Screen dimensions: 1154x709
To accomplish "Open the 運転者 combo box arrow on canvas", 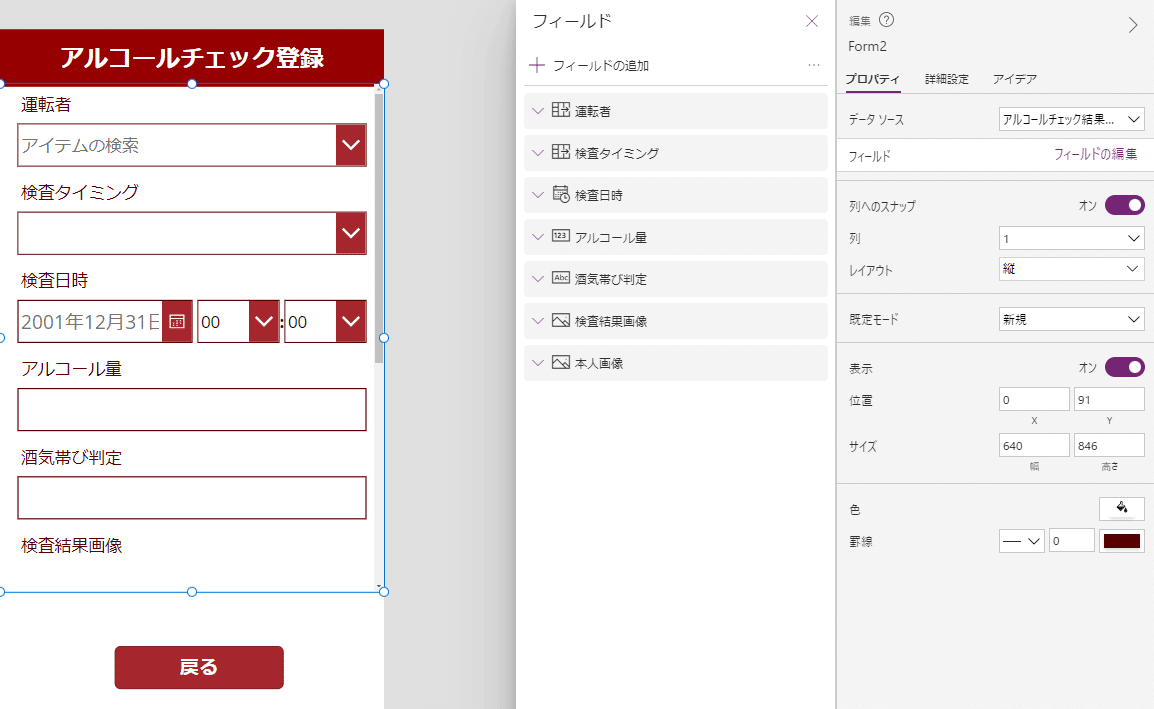I will [351, 145].
